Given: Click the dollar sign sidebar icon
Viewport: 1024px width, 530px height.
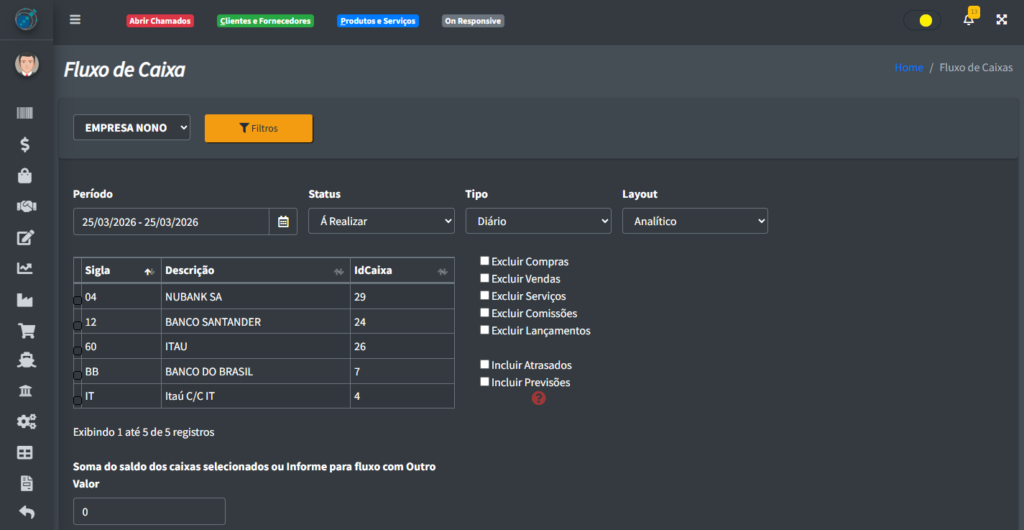Looking at the screenshot, I should pyautogui.click(x=25, y=145).
